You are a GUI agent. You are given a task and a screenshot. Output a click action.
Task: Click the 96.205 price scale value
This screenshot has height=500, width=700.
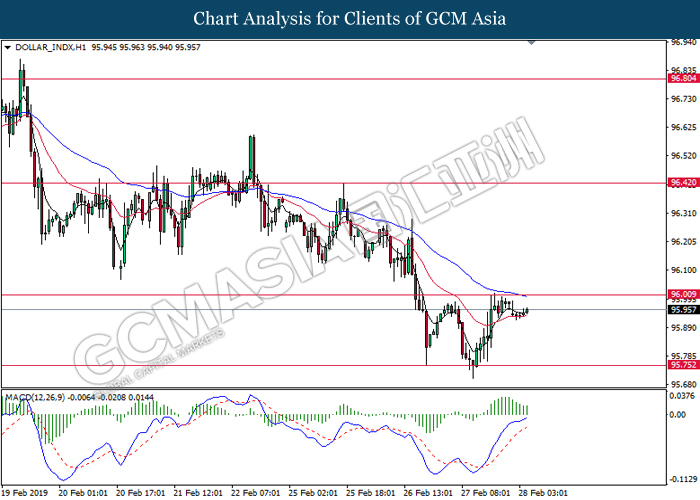coord(684,242)
